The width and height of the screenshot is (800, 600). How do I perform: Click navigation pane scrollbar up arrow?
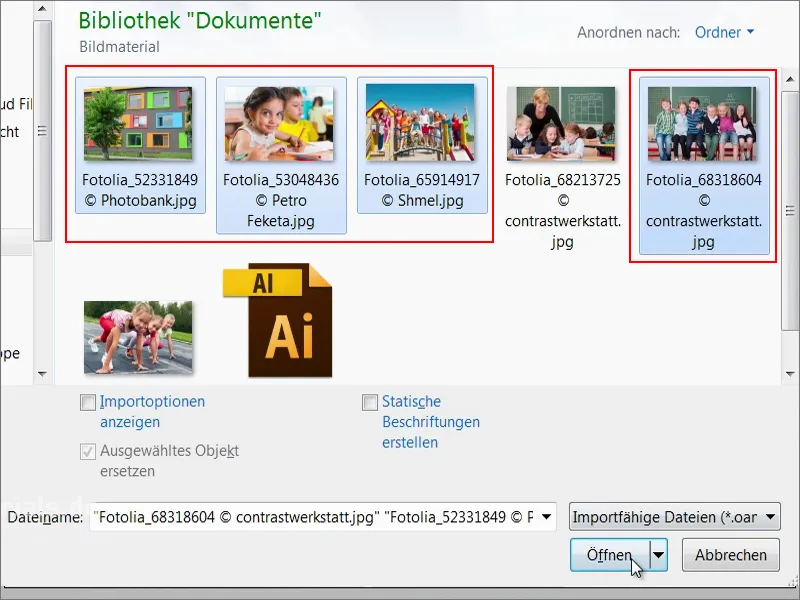coord(42,9)
